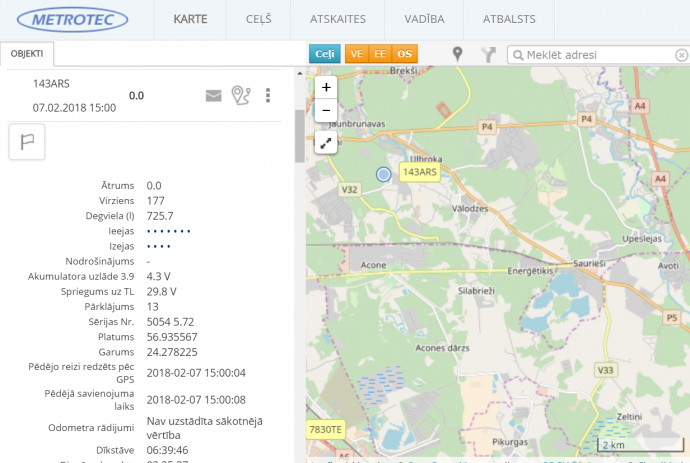Toggle the Ceļi map layer

pos(324,54)
